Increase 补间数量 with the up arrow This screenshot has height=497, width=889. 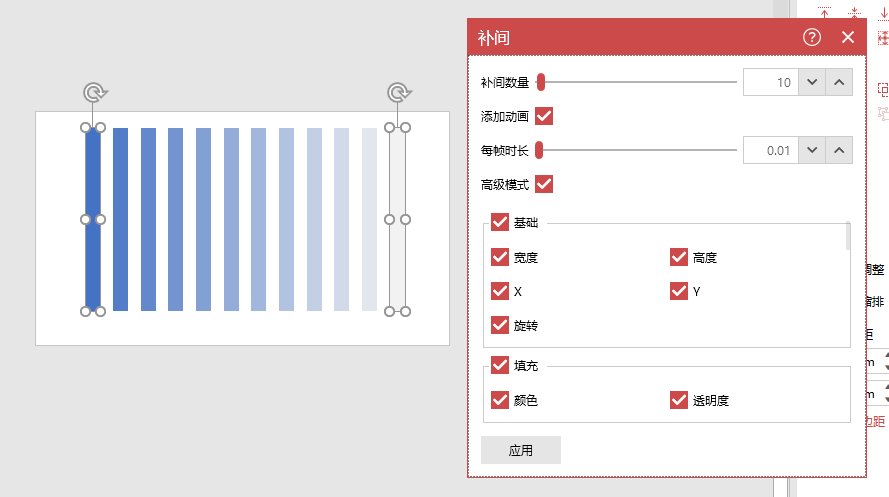(x=839, y=82)
